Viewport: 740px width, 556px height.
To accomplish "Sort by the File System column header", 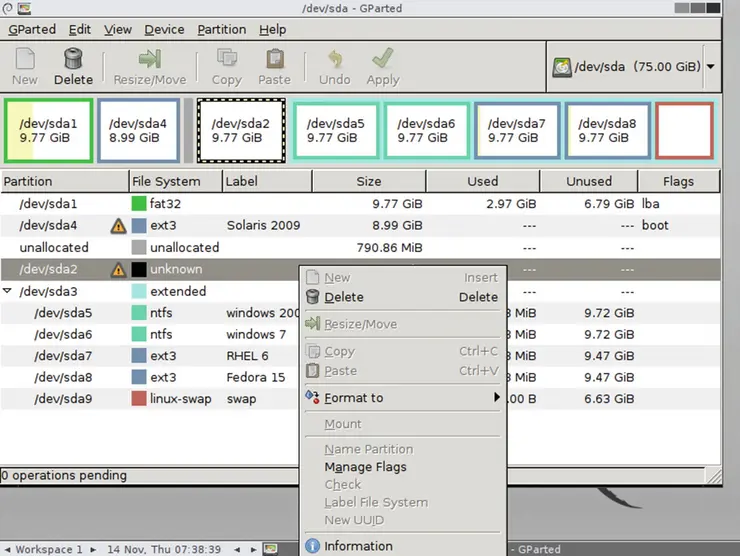I will click(x=174, y=181).
